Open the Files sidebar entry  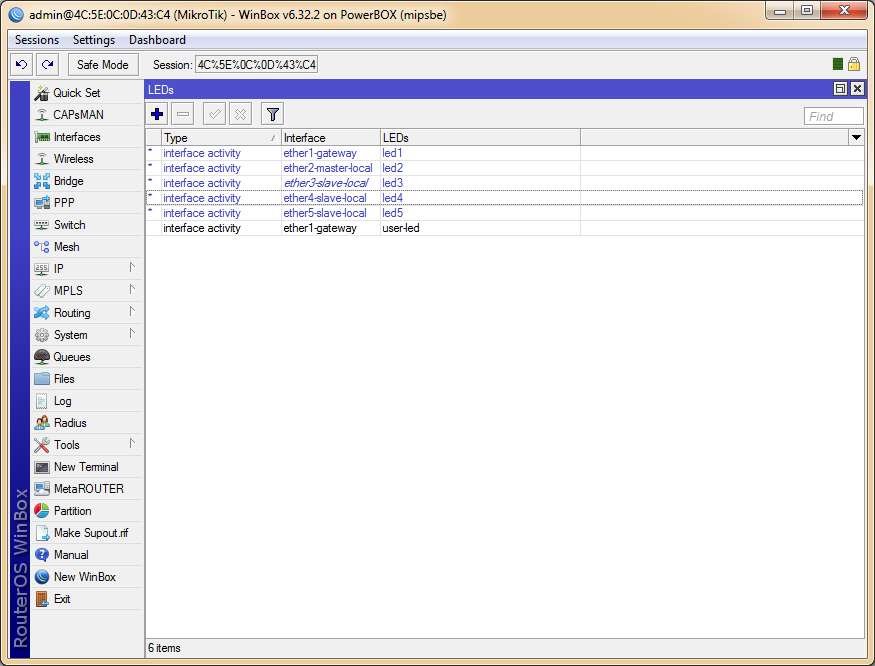click(64, 379)
